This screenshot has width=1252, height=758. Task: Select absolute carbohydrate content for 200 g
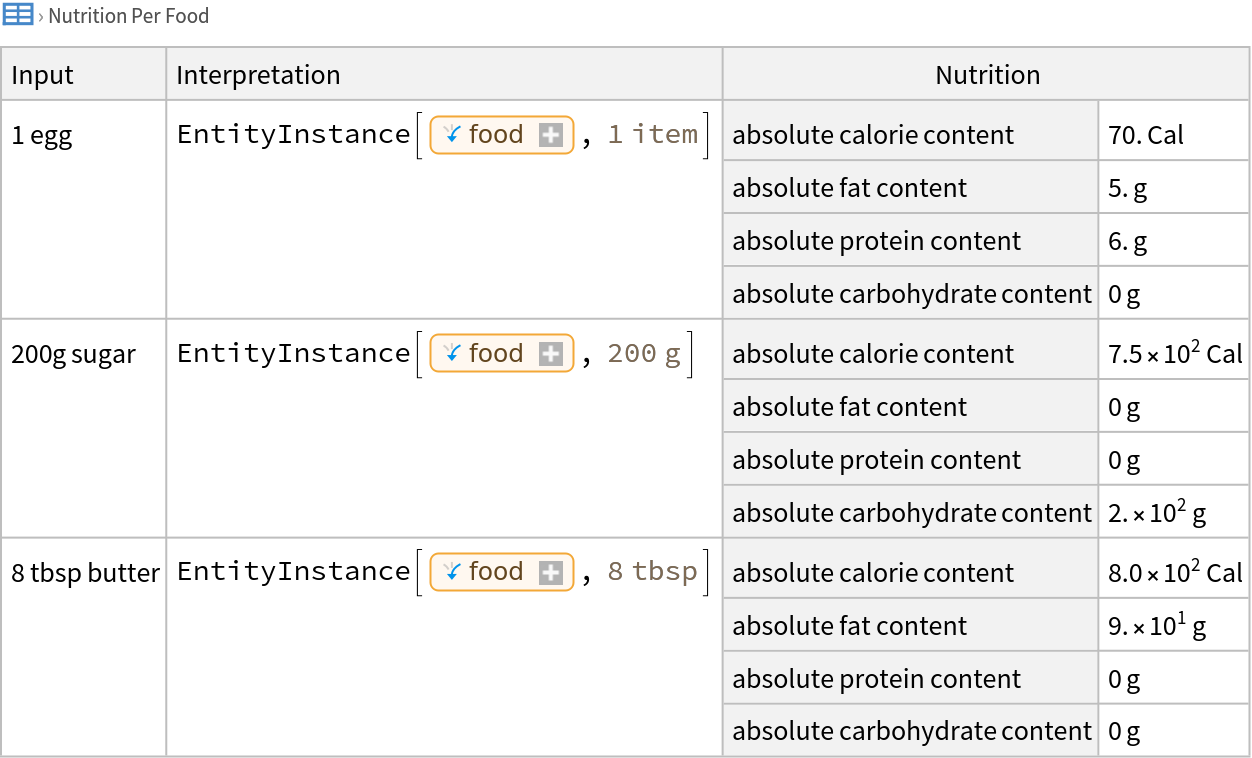point(911,513)
